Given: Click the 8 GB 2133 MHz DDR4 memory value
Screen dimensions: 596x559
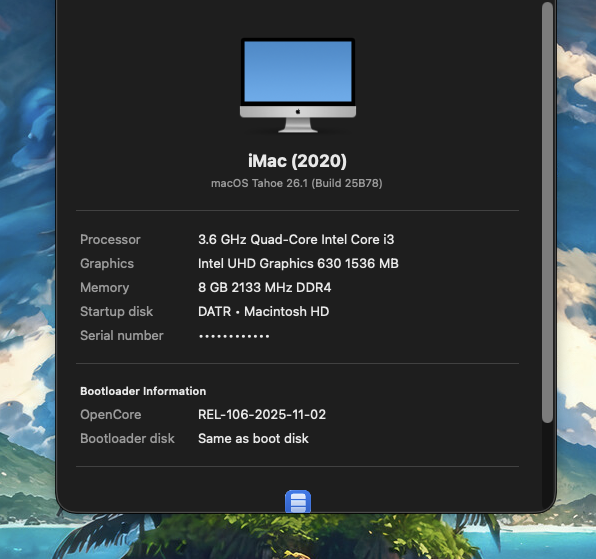Looking at the screenshot, I should pos(265,287).
